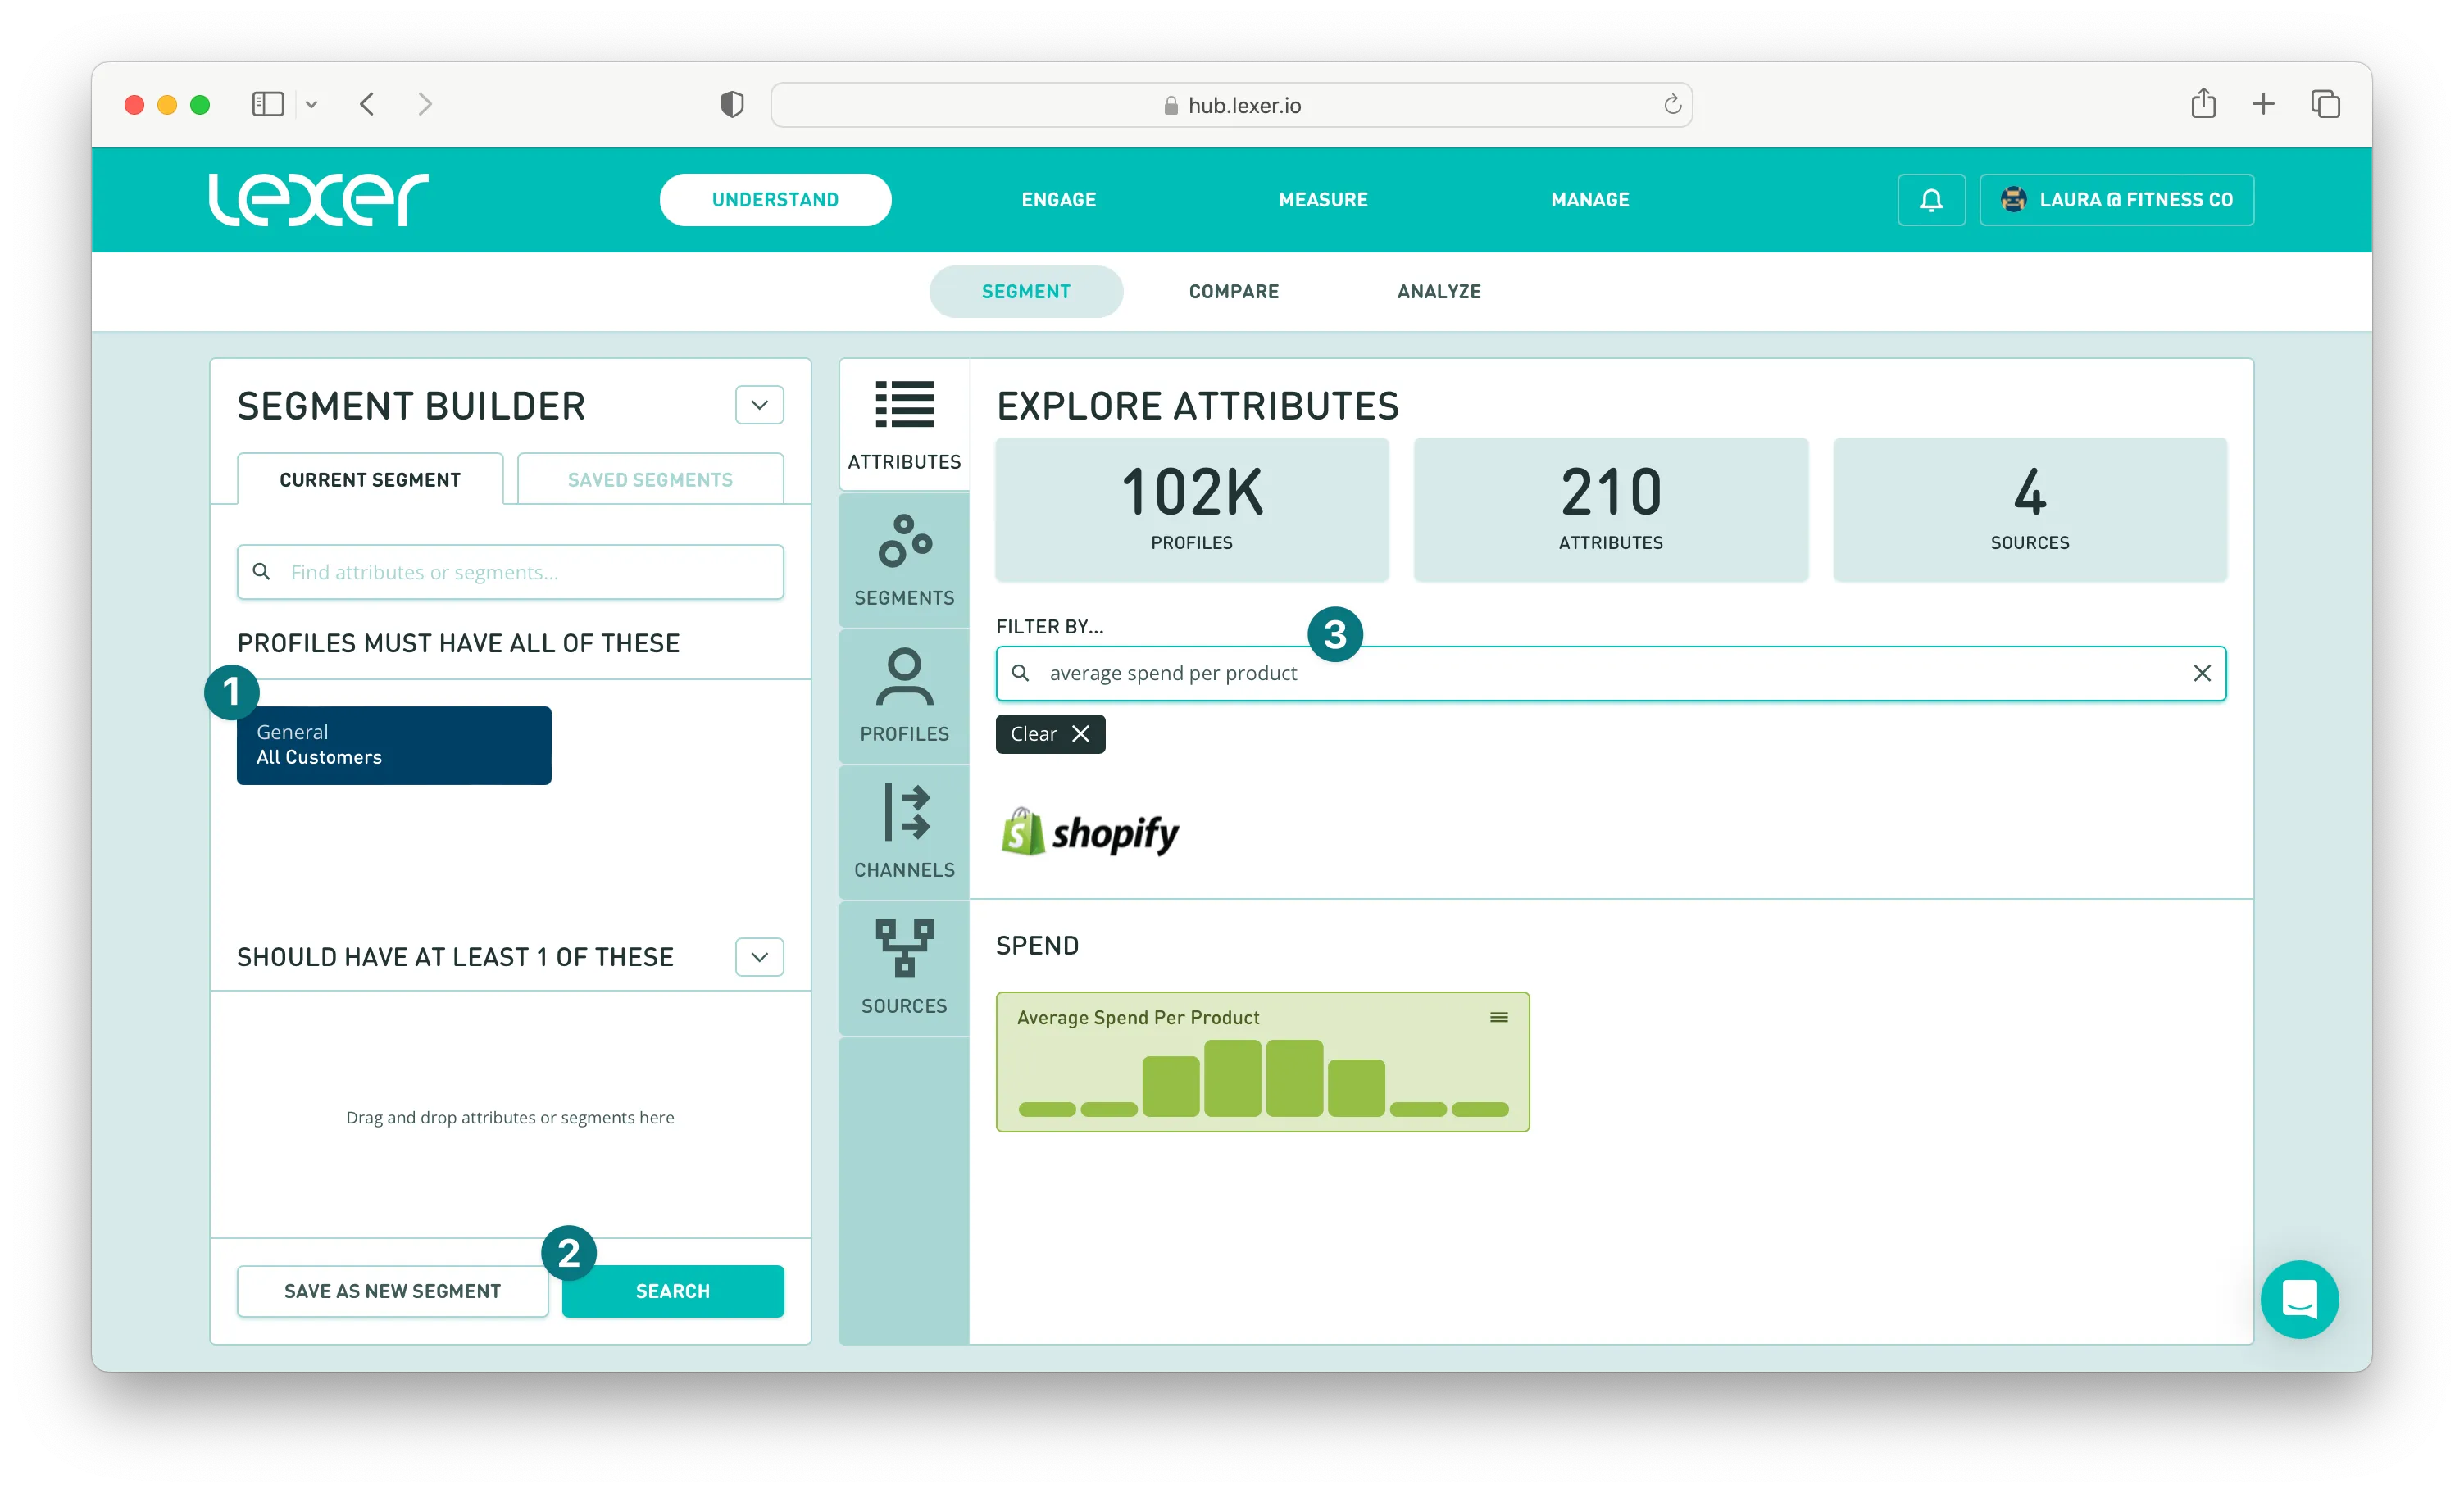Image resolution: width=2464 pixels, height=1493 pixels.
Task: Expand the Segment Builder dropdown chevron
Action: 759,405
